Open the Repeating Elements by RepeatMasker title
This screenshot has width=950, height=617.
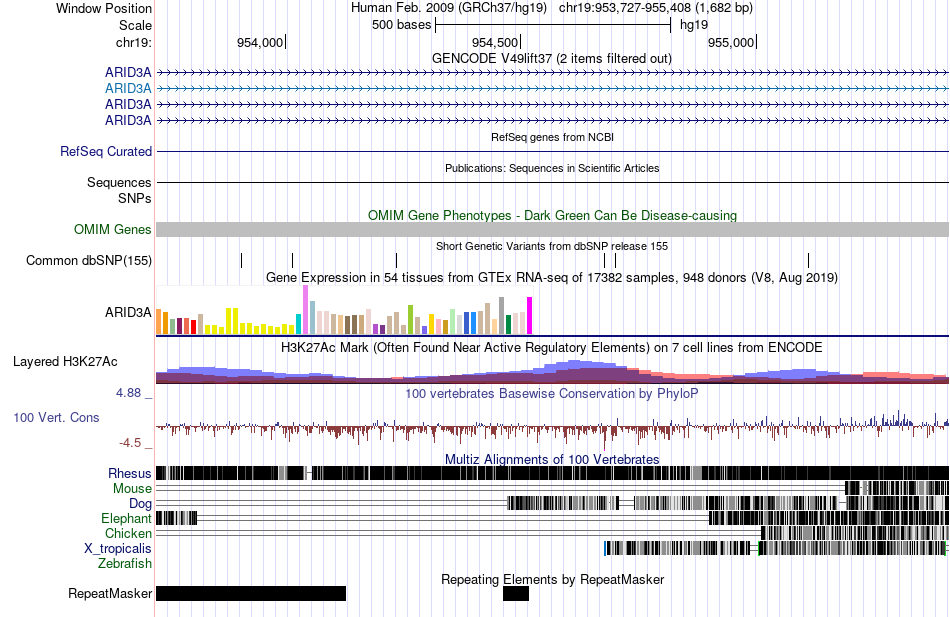click(x=553, y=579)
